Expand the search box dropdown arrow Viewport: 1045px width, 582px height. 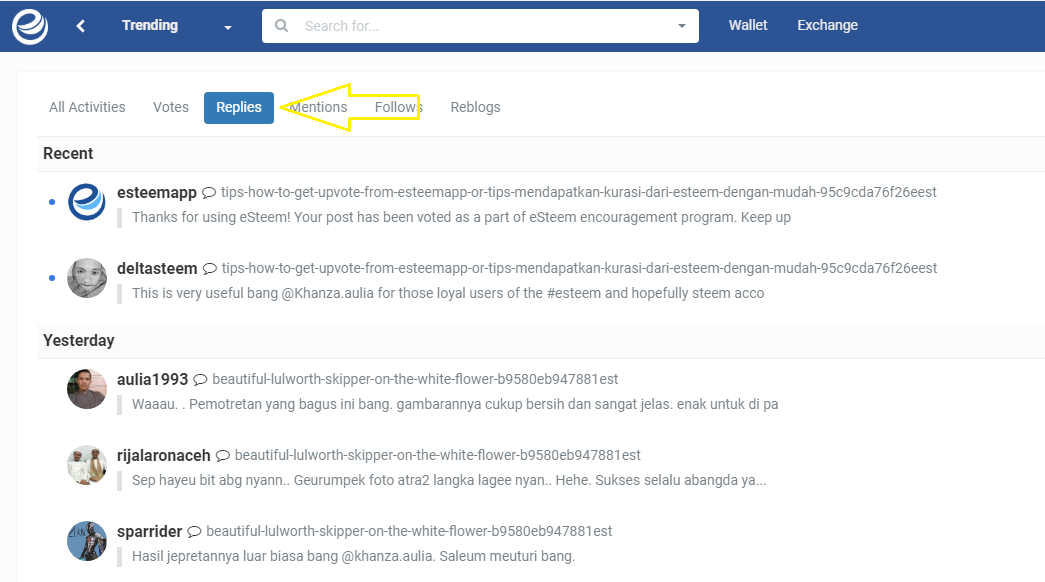click(681, 26)
